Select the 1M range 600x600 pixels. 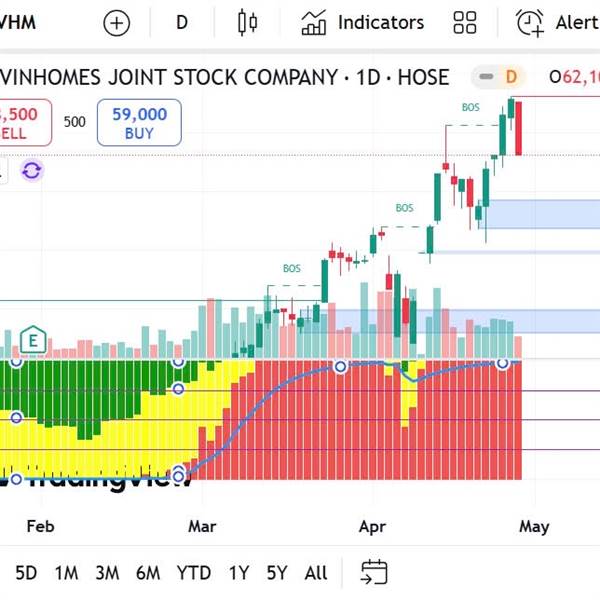tap(66, 573)
